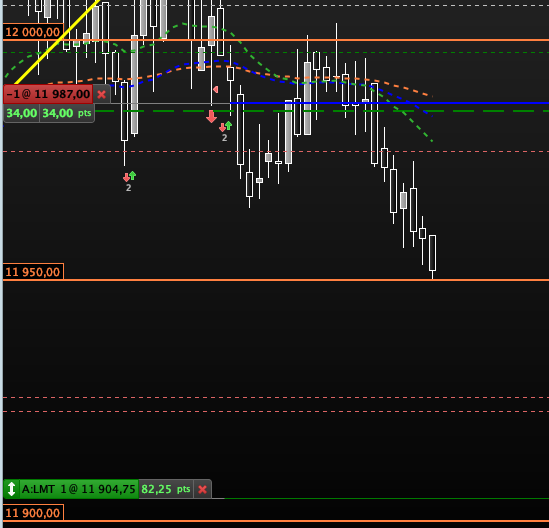Click the 34,00 pts profit value

[67, 113]
